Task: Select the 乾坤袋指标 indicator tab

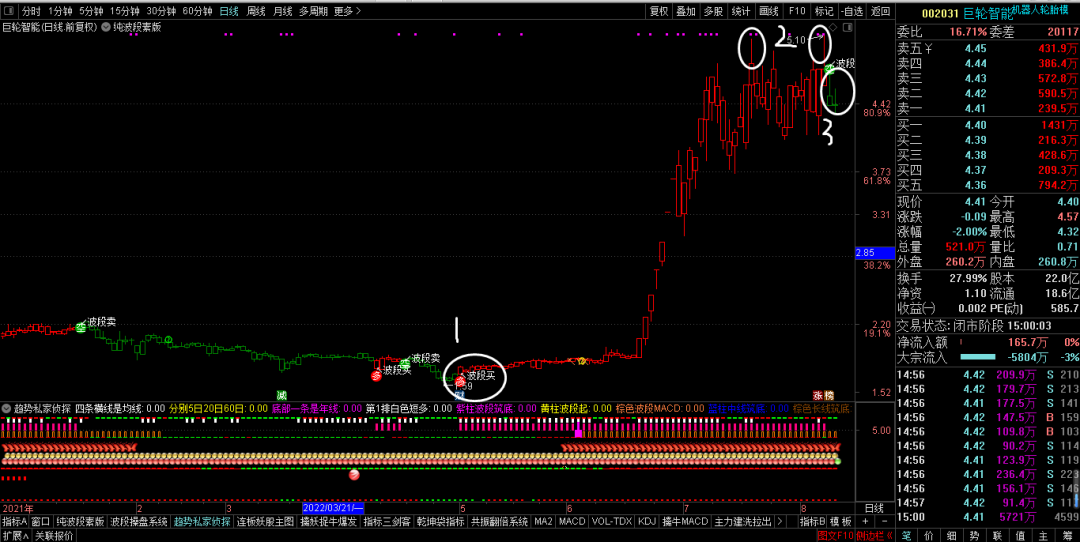Action: tap(440, 521)
